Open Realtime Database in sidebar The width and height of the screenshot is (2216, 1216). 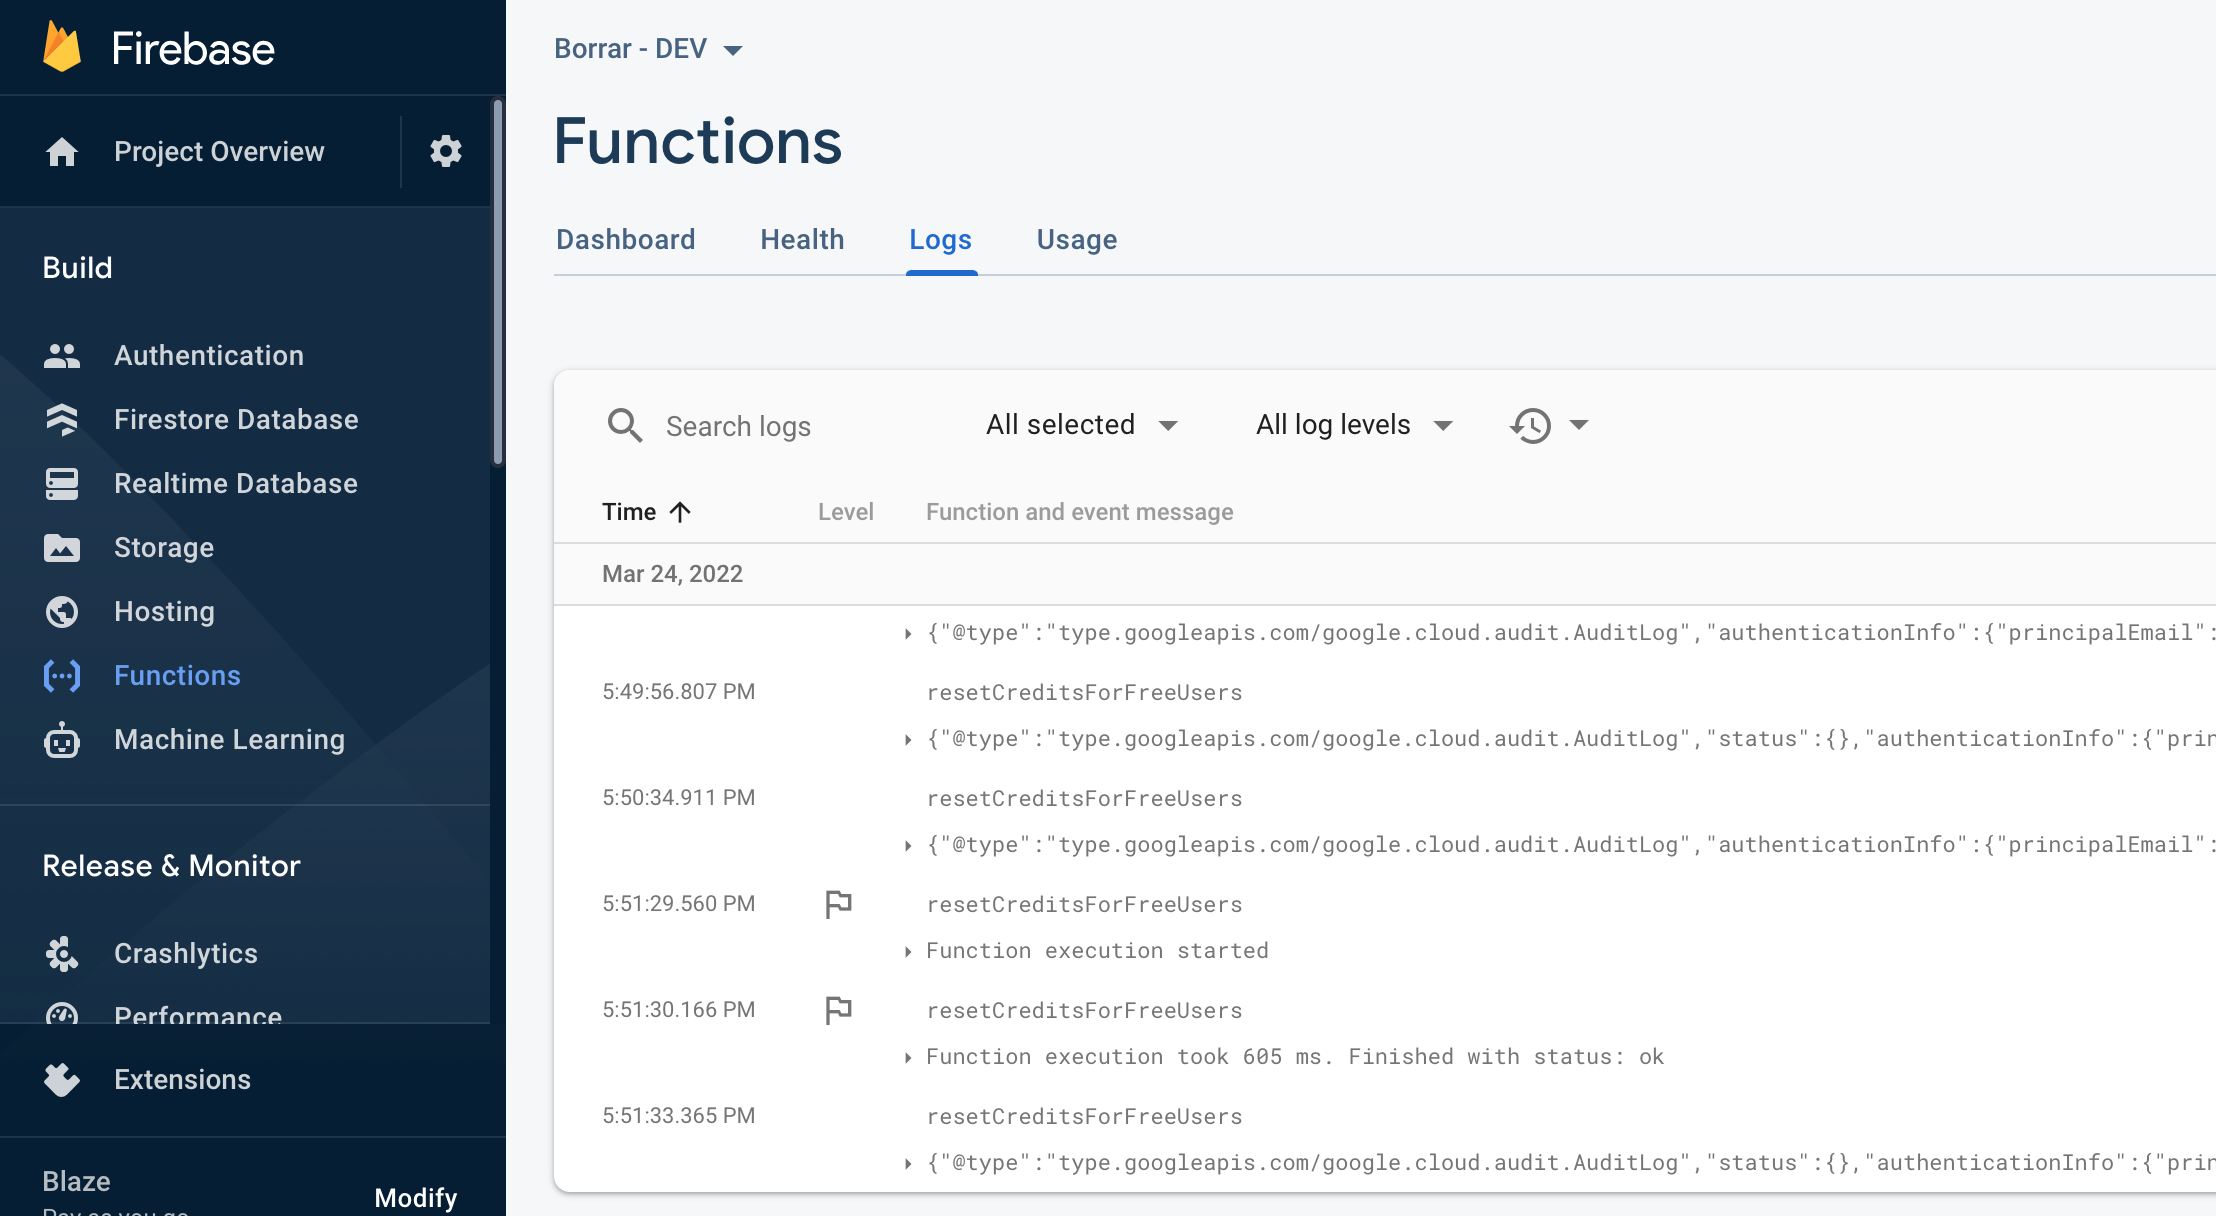click(235, 483)
